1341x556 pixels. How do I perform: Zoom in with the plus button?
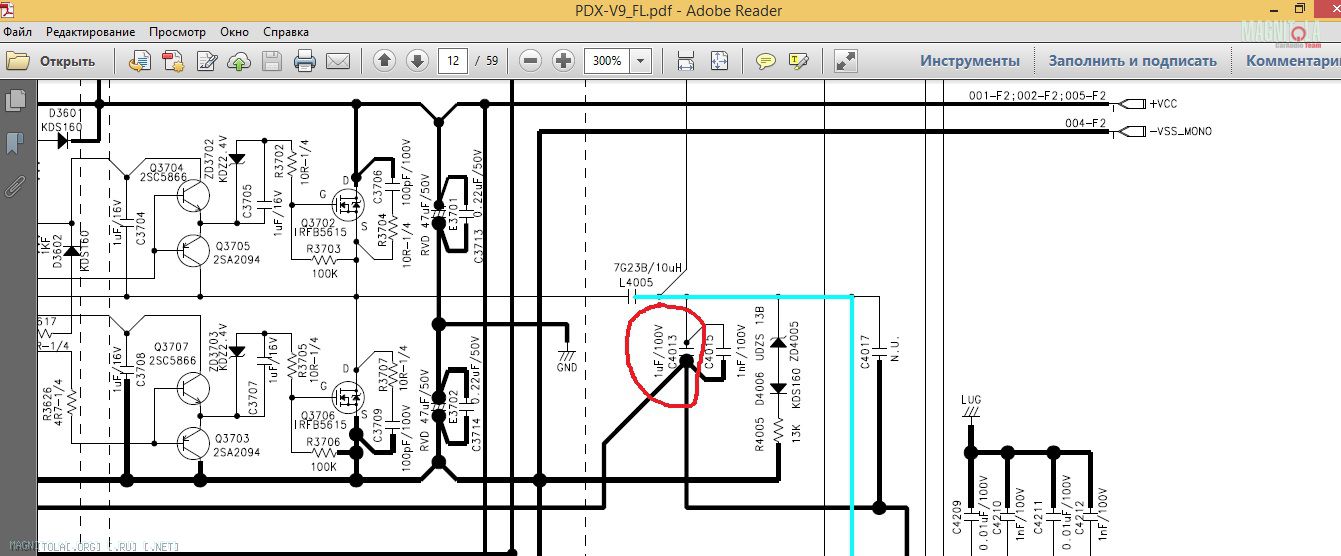point(563,61)
